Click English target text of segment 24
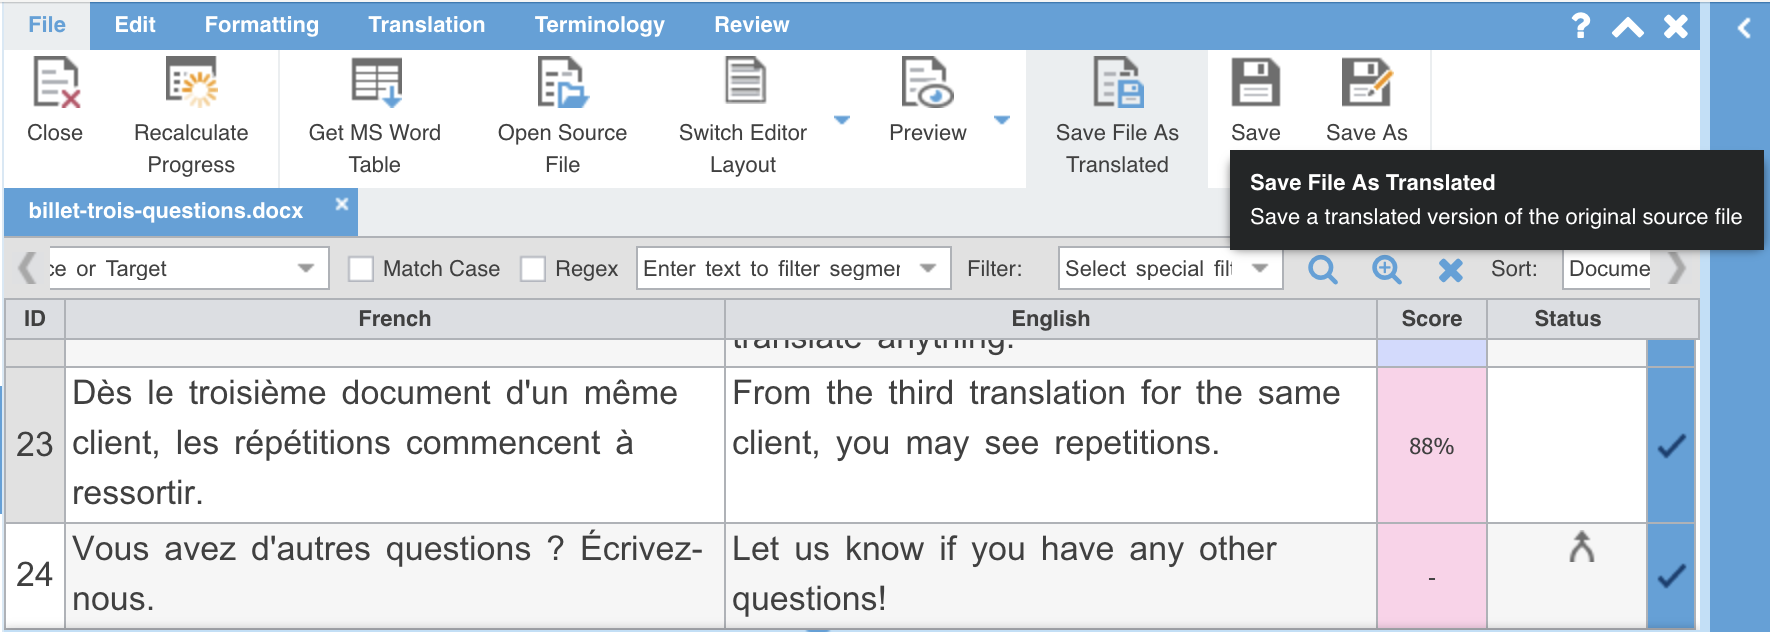The image size is (1770, 632). (1005, 574)
